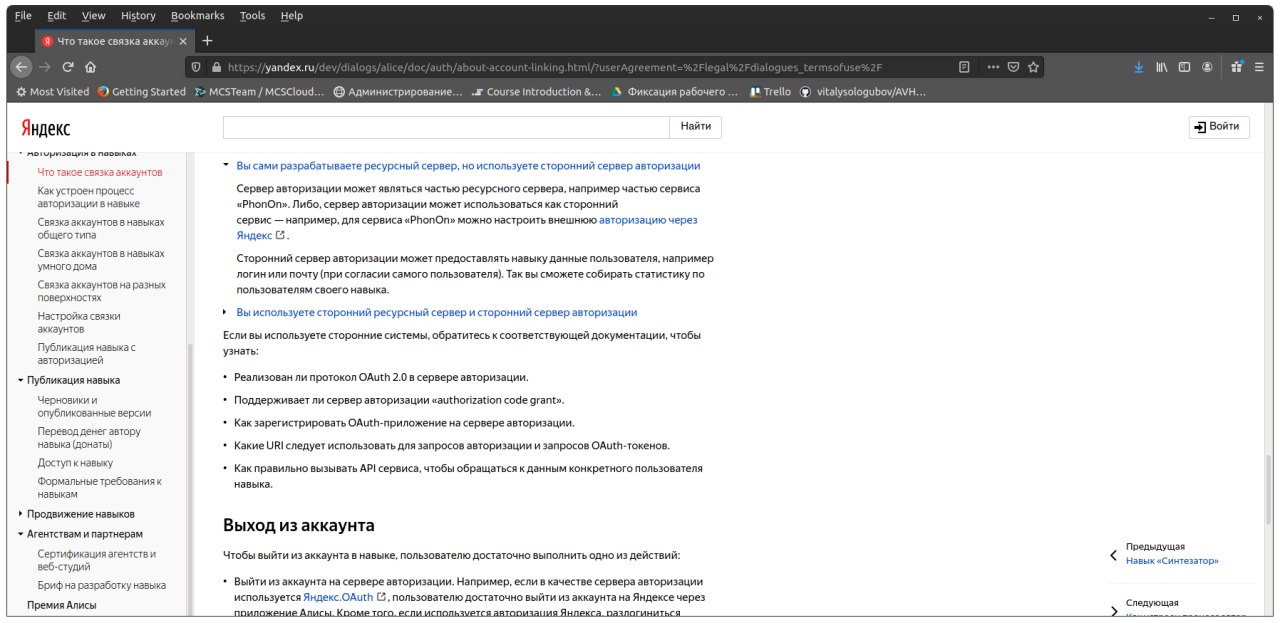The width and height of the screenshot is (1280, 623).
Task: Open a new browser tab
Action: [x=208, y=41]
